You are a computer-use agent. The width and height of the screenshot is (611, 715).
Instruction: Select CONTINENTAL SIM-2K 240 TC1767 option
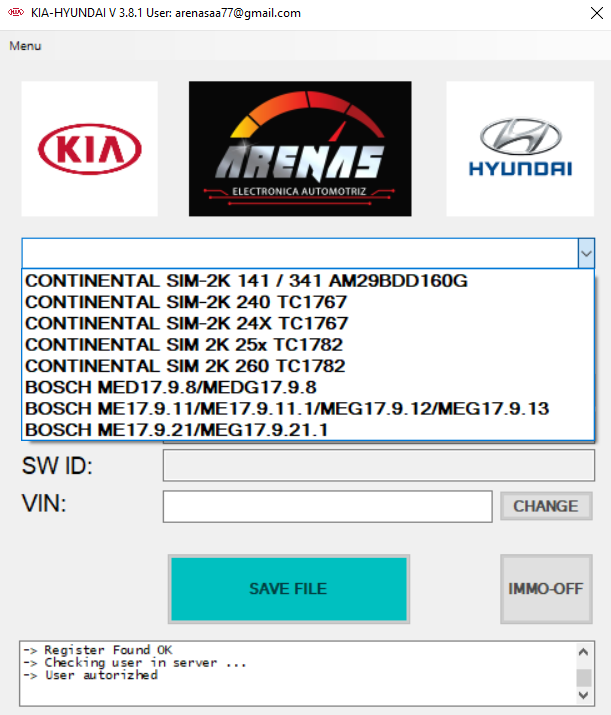(x=186, y=302)
